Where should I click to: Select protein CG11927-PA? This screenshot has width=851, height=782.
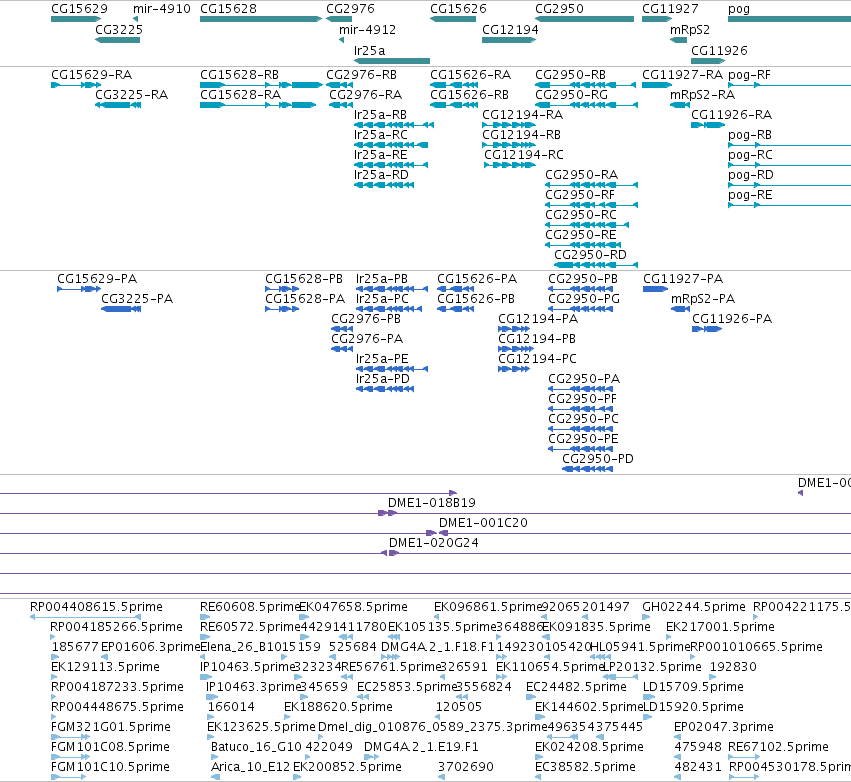click(655, 289)
